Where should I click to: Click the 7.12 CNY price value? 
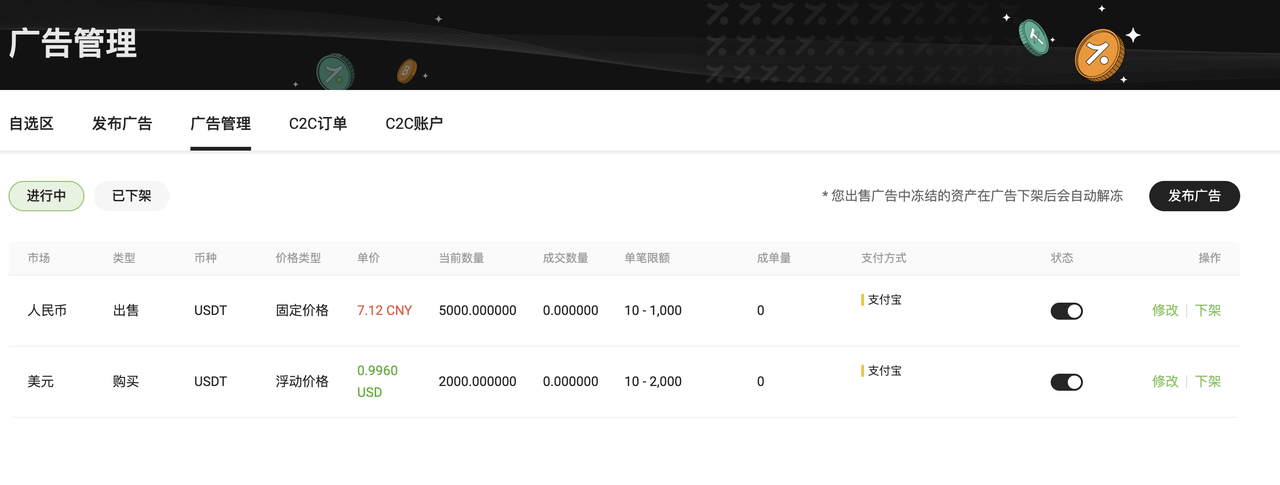384,311
